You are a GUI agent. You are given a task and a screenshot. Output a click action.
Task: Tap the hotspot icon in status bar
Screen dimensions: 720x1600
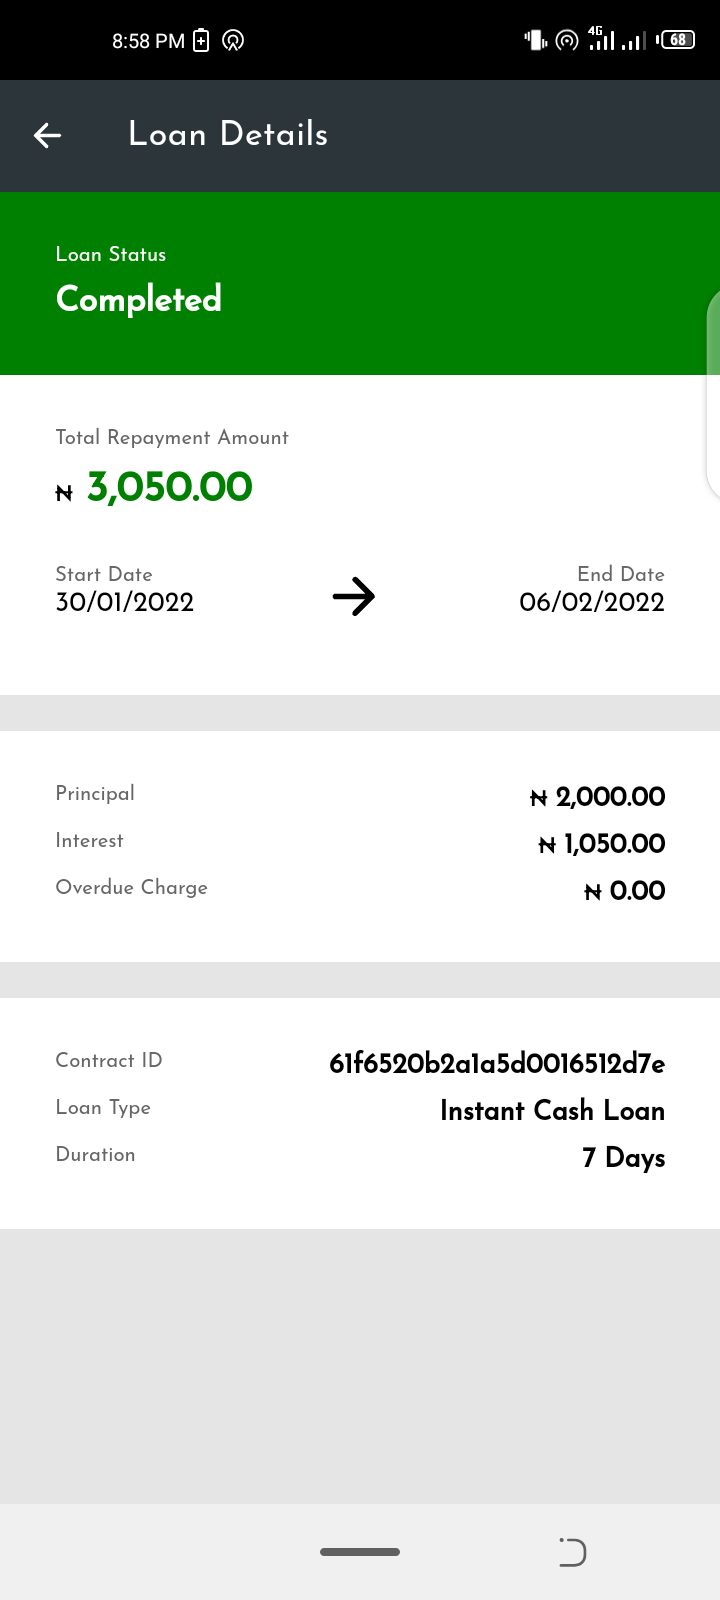[x=567, y=41]
